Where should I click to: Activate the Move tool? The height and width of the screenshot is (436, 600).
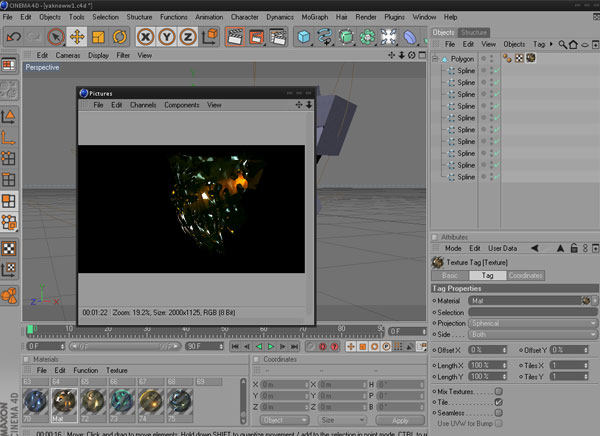tap(77, 37)
